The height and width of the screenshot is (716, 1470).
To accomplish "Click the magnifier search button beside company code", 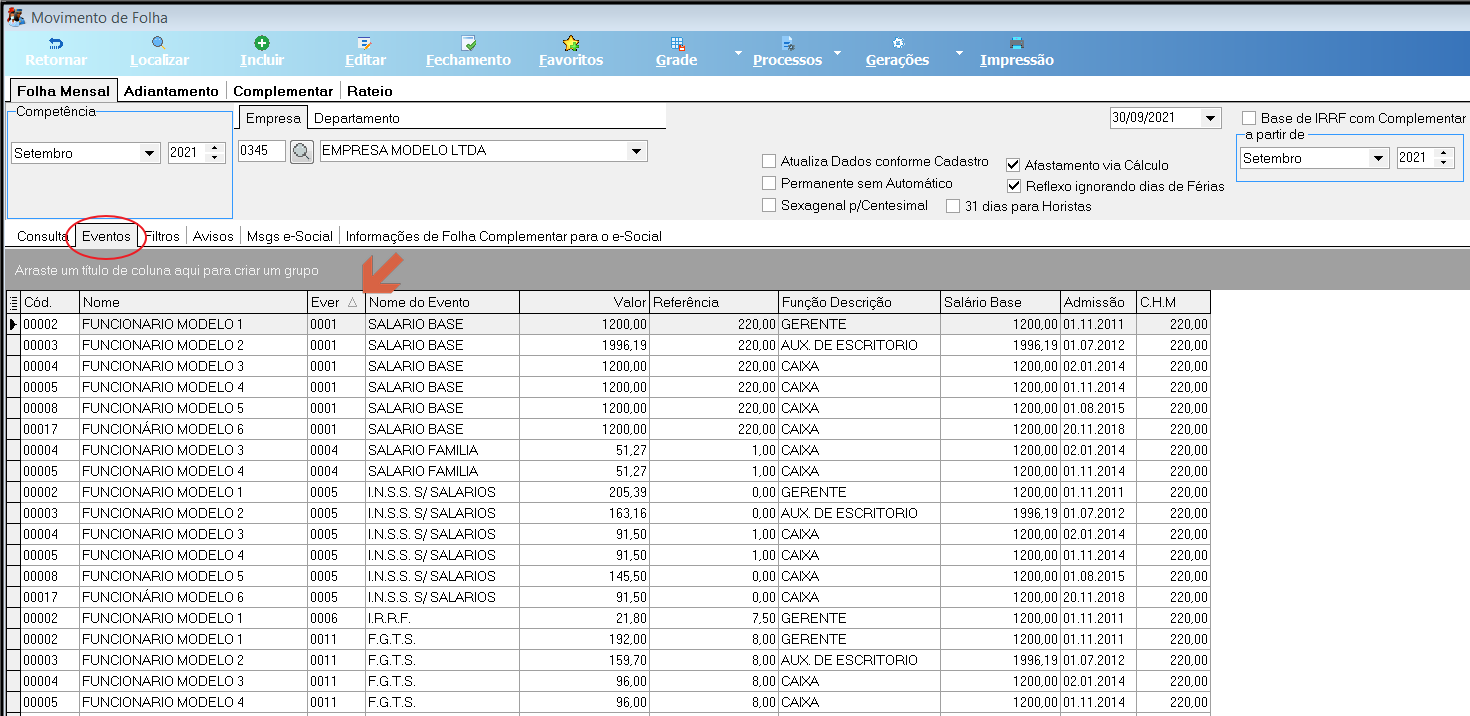I will [x=302, y=152].
